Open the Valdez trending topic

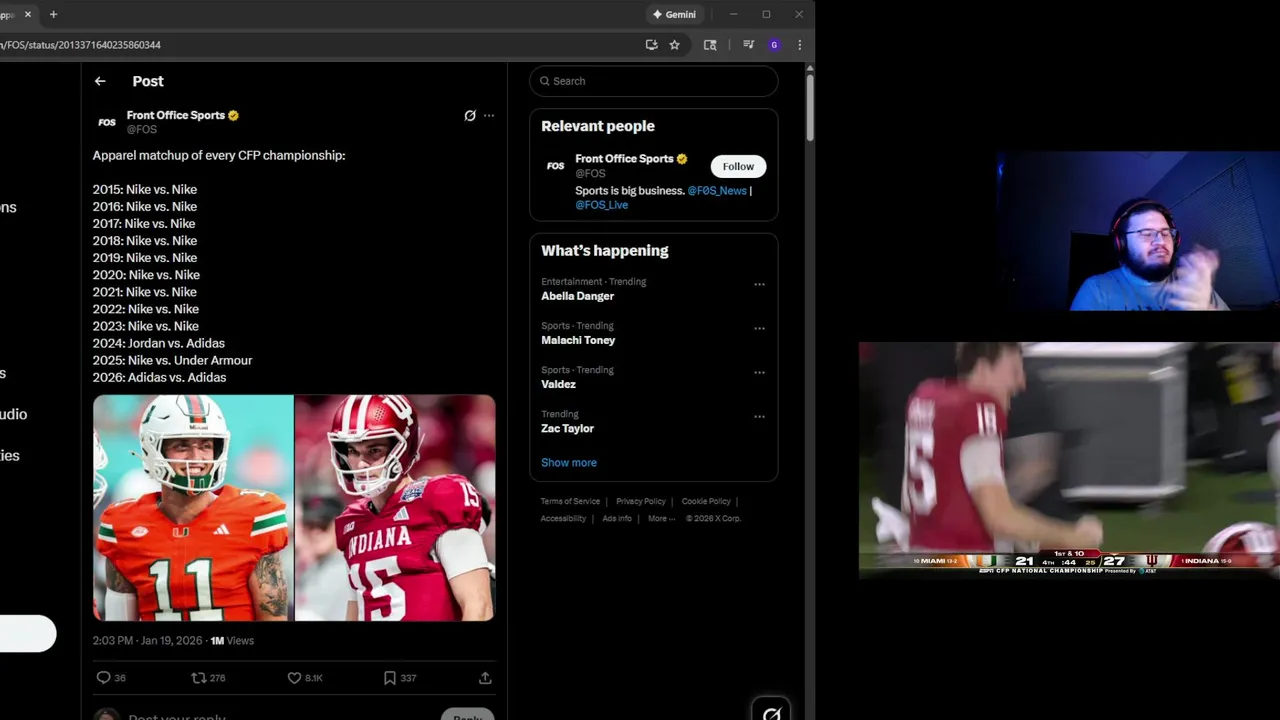(558, 385)
